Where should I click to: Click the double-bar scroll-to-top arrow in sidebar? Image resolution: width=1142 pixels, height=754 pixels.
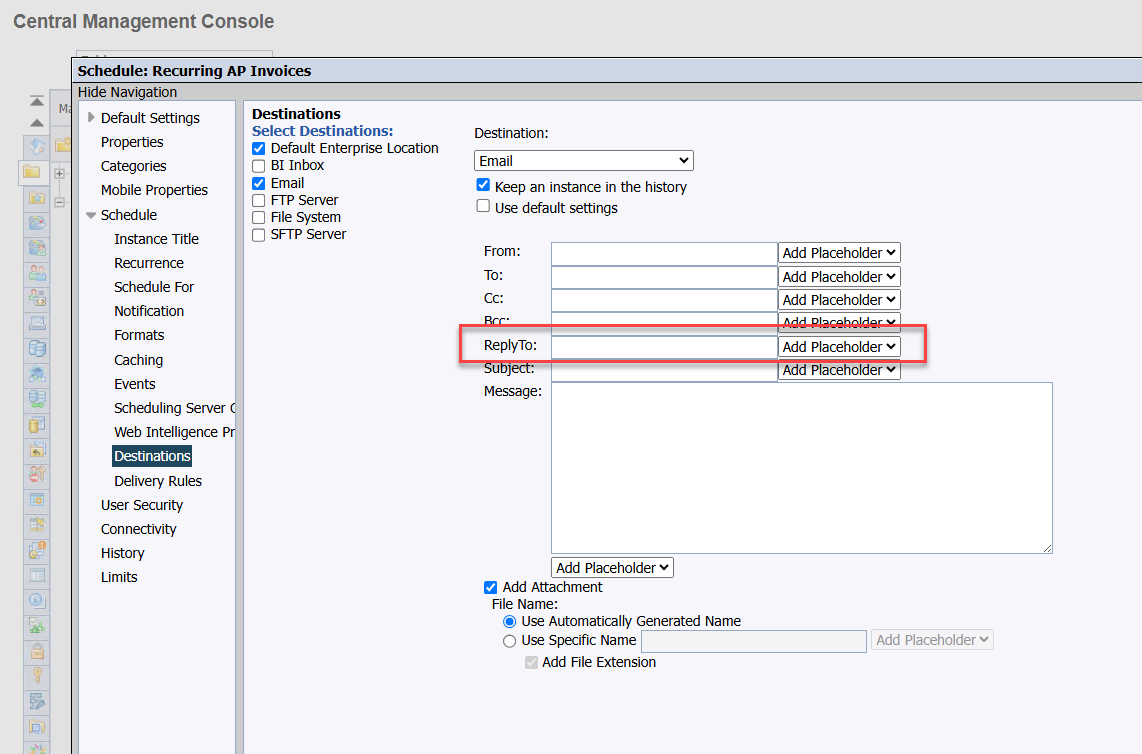[x=36, y=101]
